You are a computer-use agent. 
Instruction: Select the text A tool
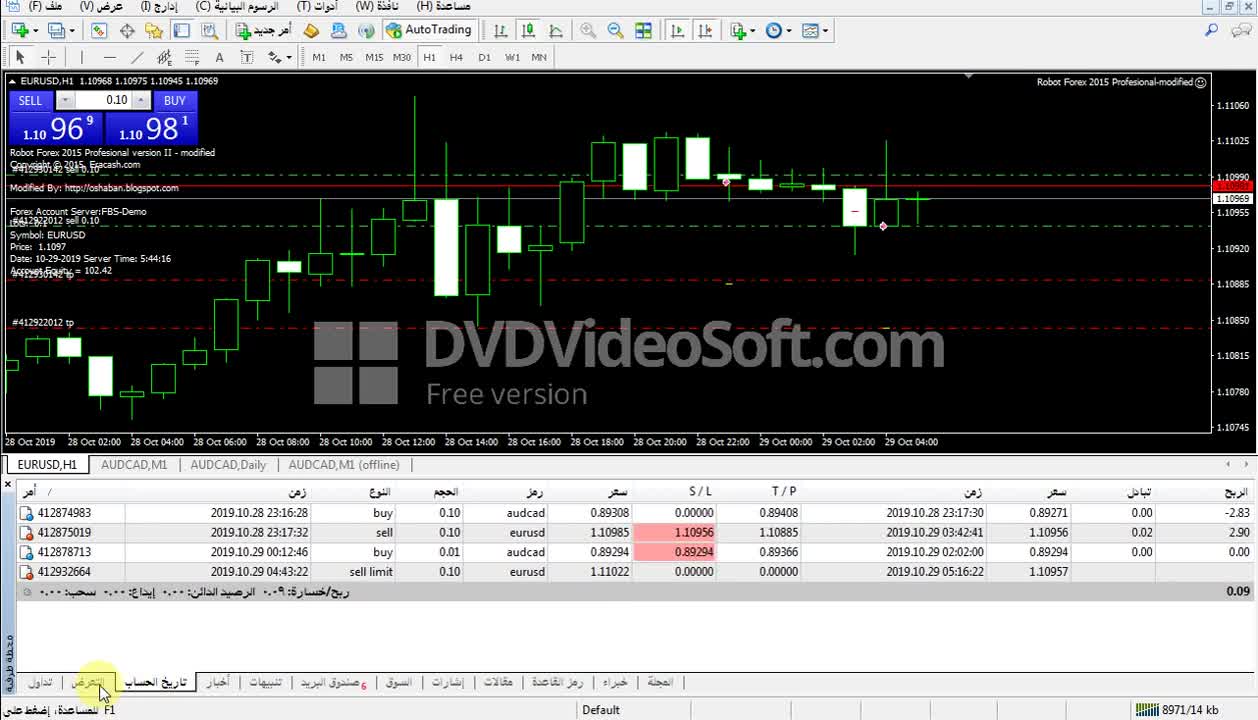point(219,57)
